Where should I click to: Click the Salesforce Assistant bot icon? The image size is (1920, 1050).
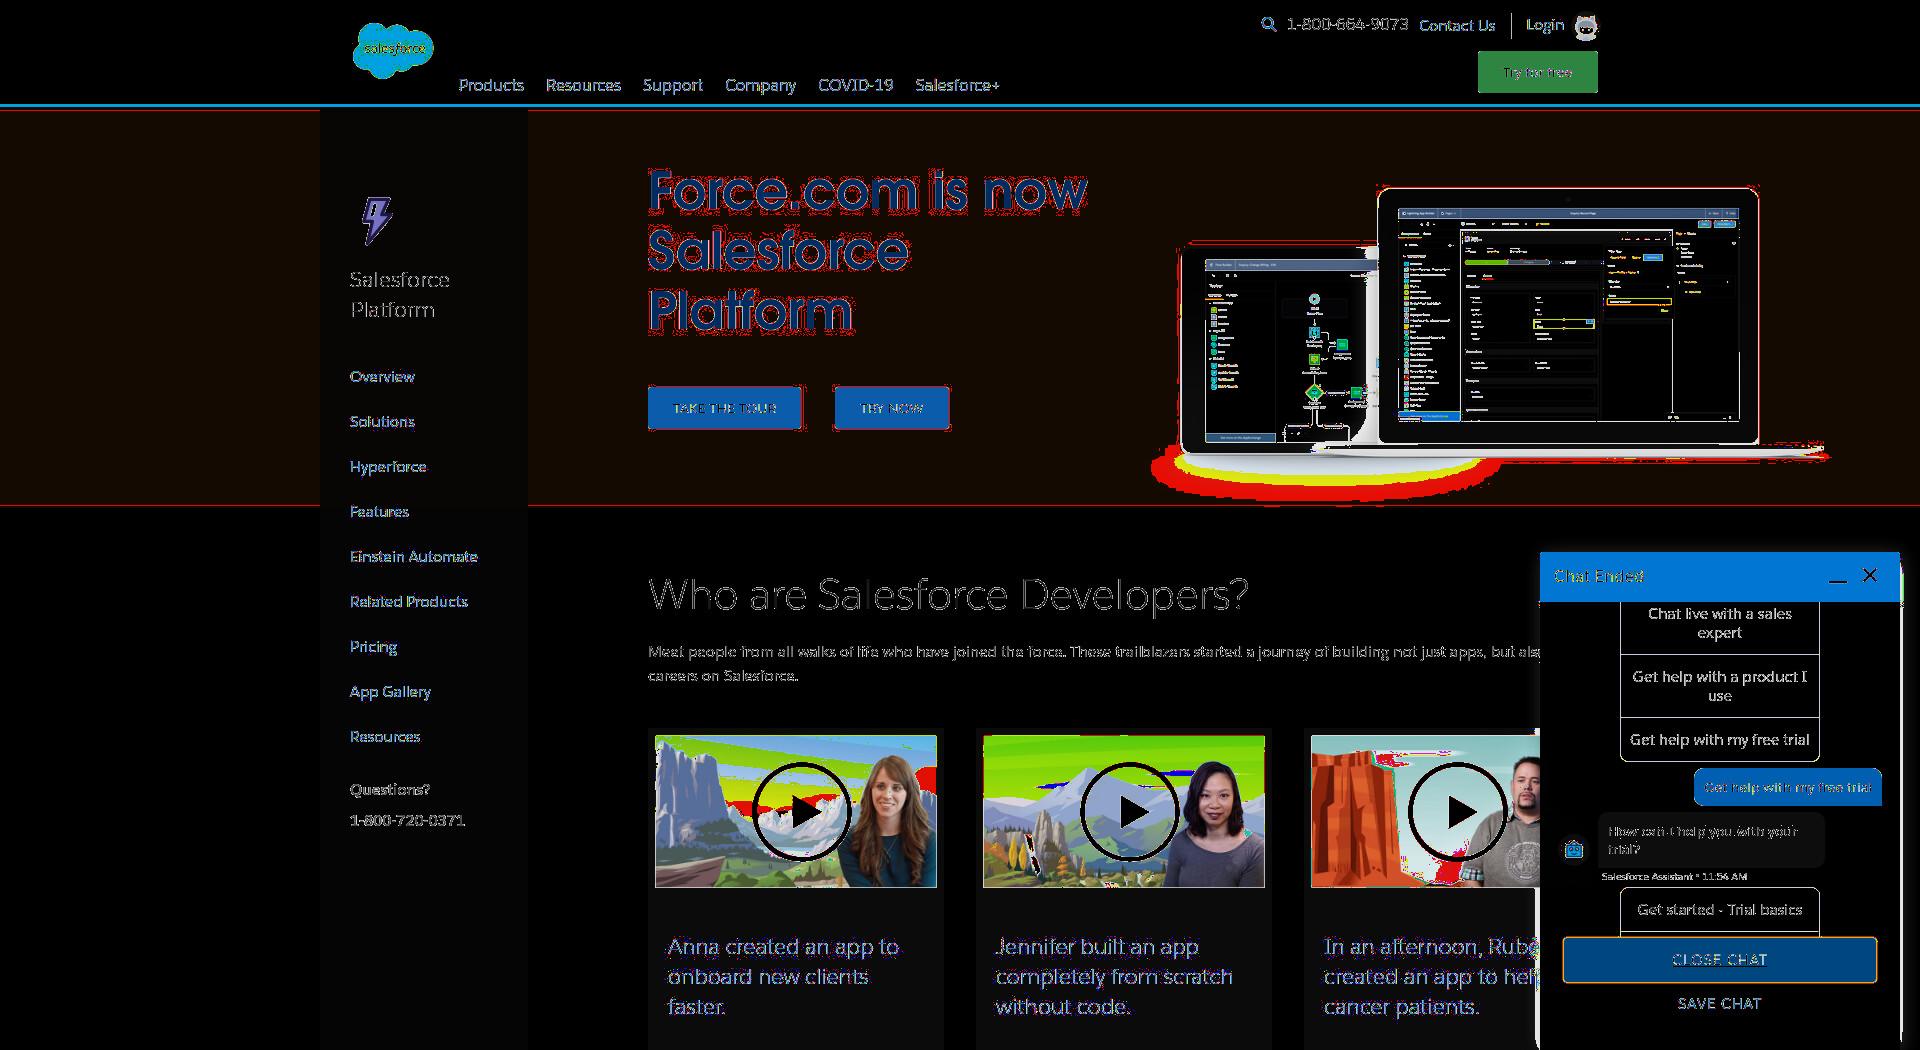(1574, 850)
